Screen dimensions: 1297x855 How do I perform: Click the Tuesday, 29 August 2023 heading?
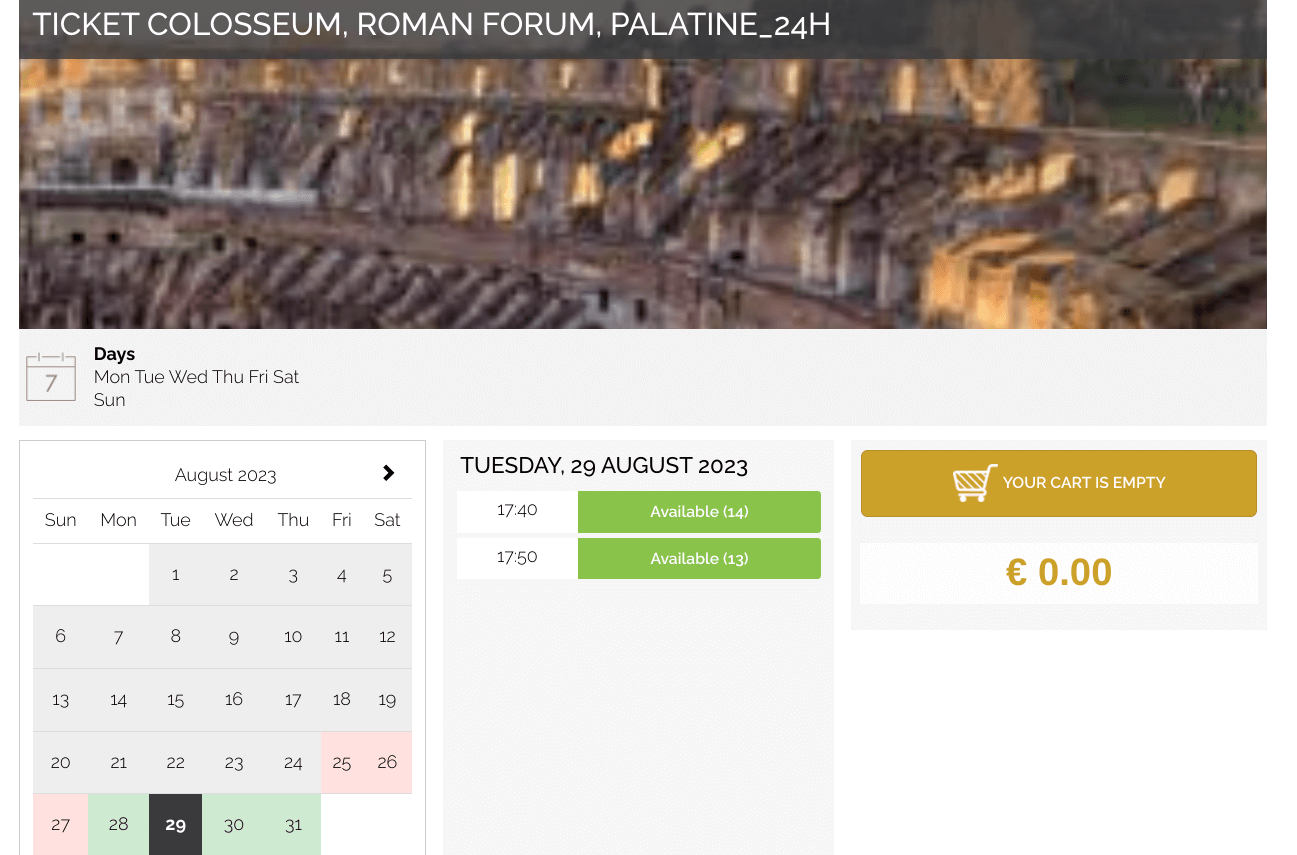[604, 465]
